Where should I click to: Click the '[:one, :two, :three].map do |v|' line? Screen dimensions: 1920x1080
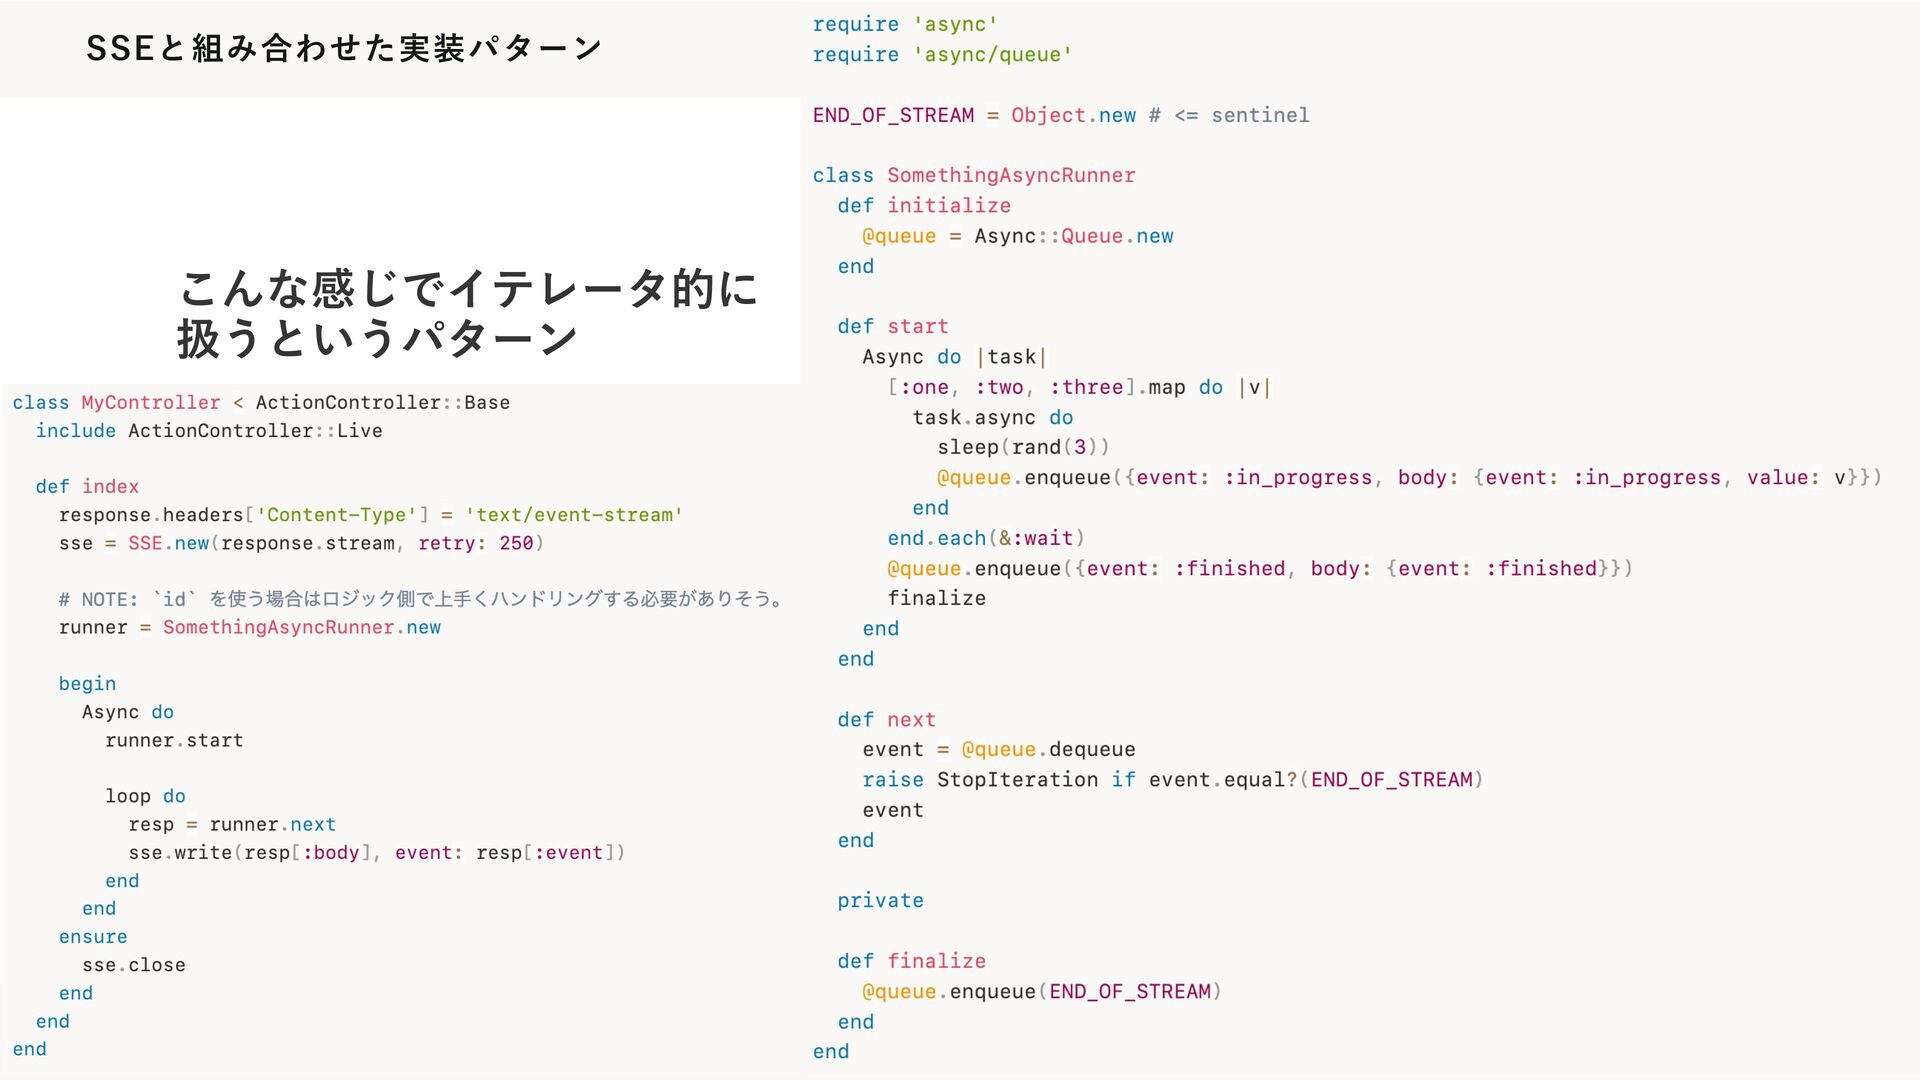coord(1080,387)
